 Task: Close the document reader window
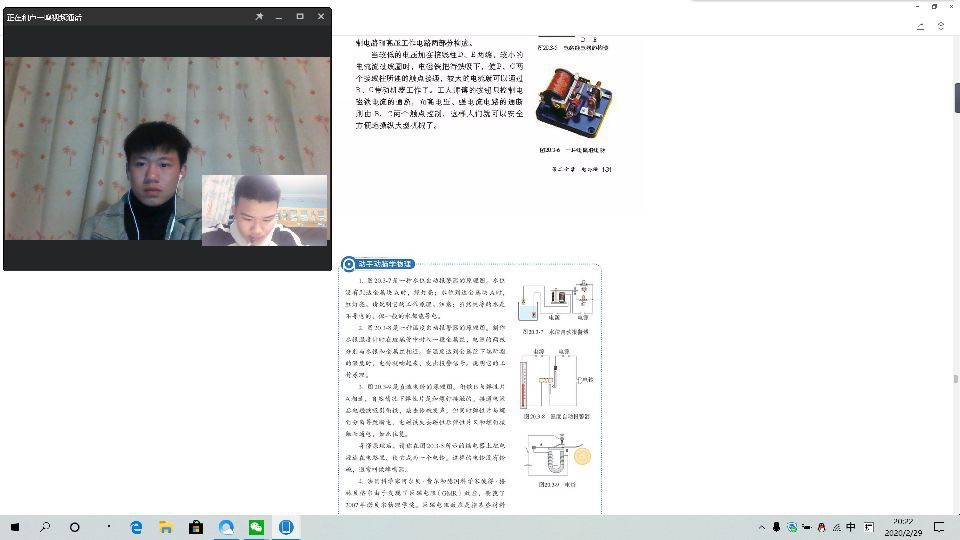point(951,7)
